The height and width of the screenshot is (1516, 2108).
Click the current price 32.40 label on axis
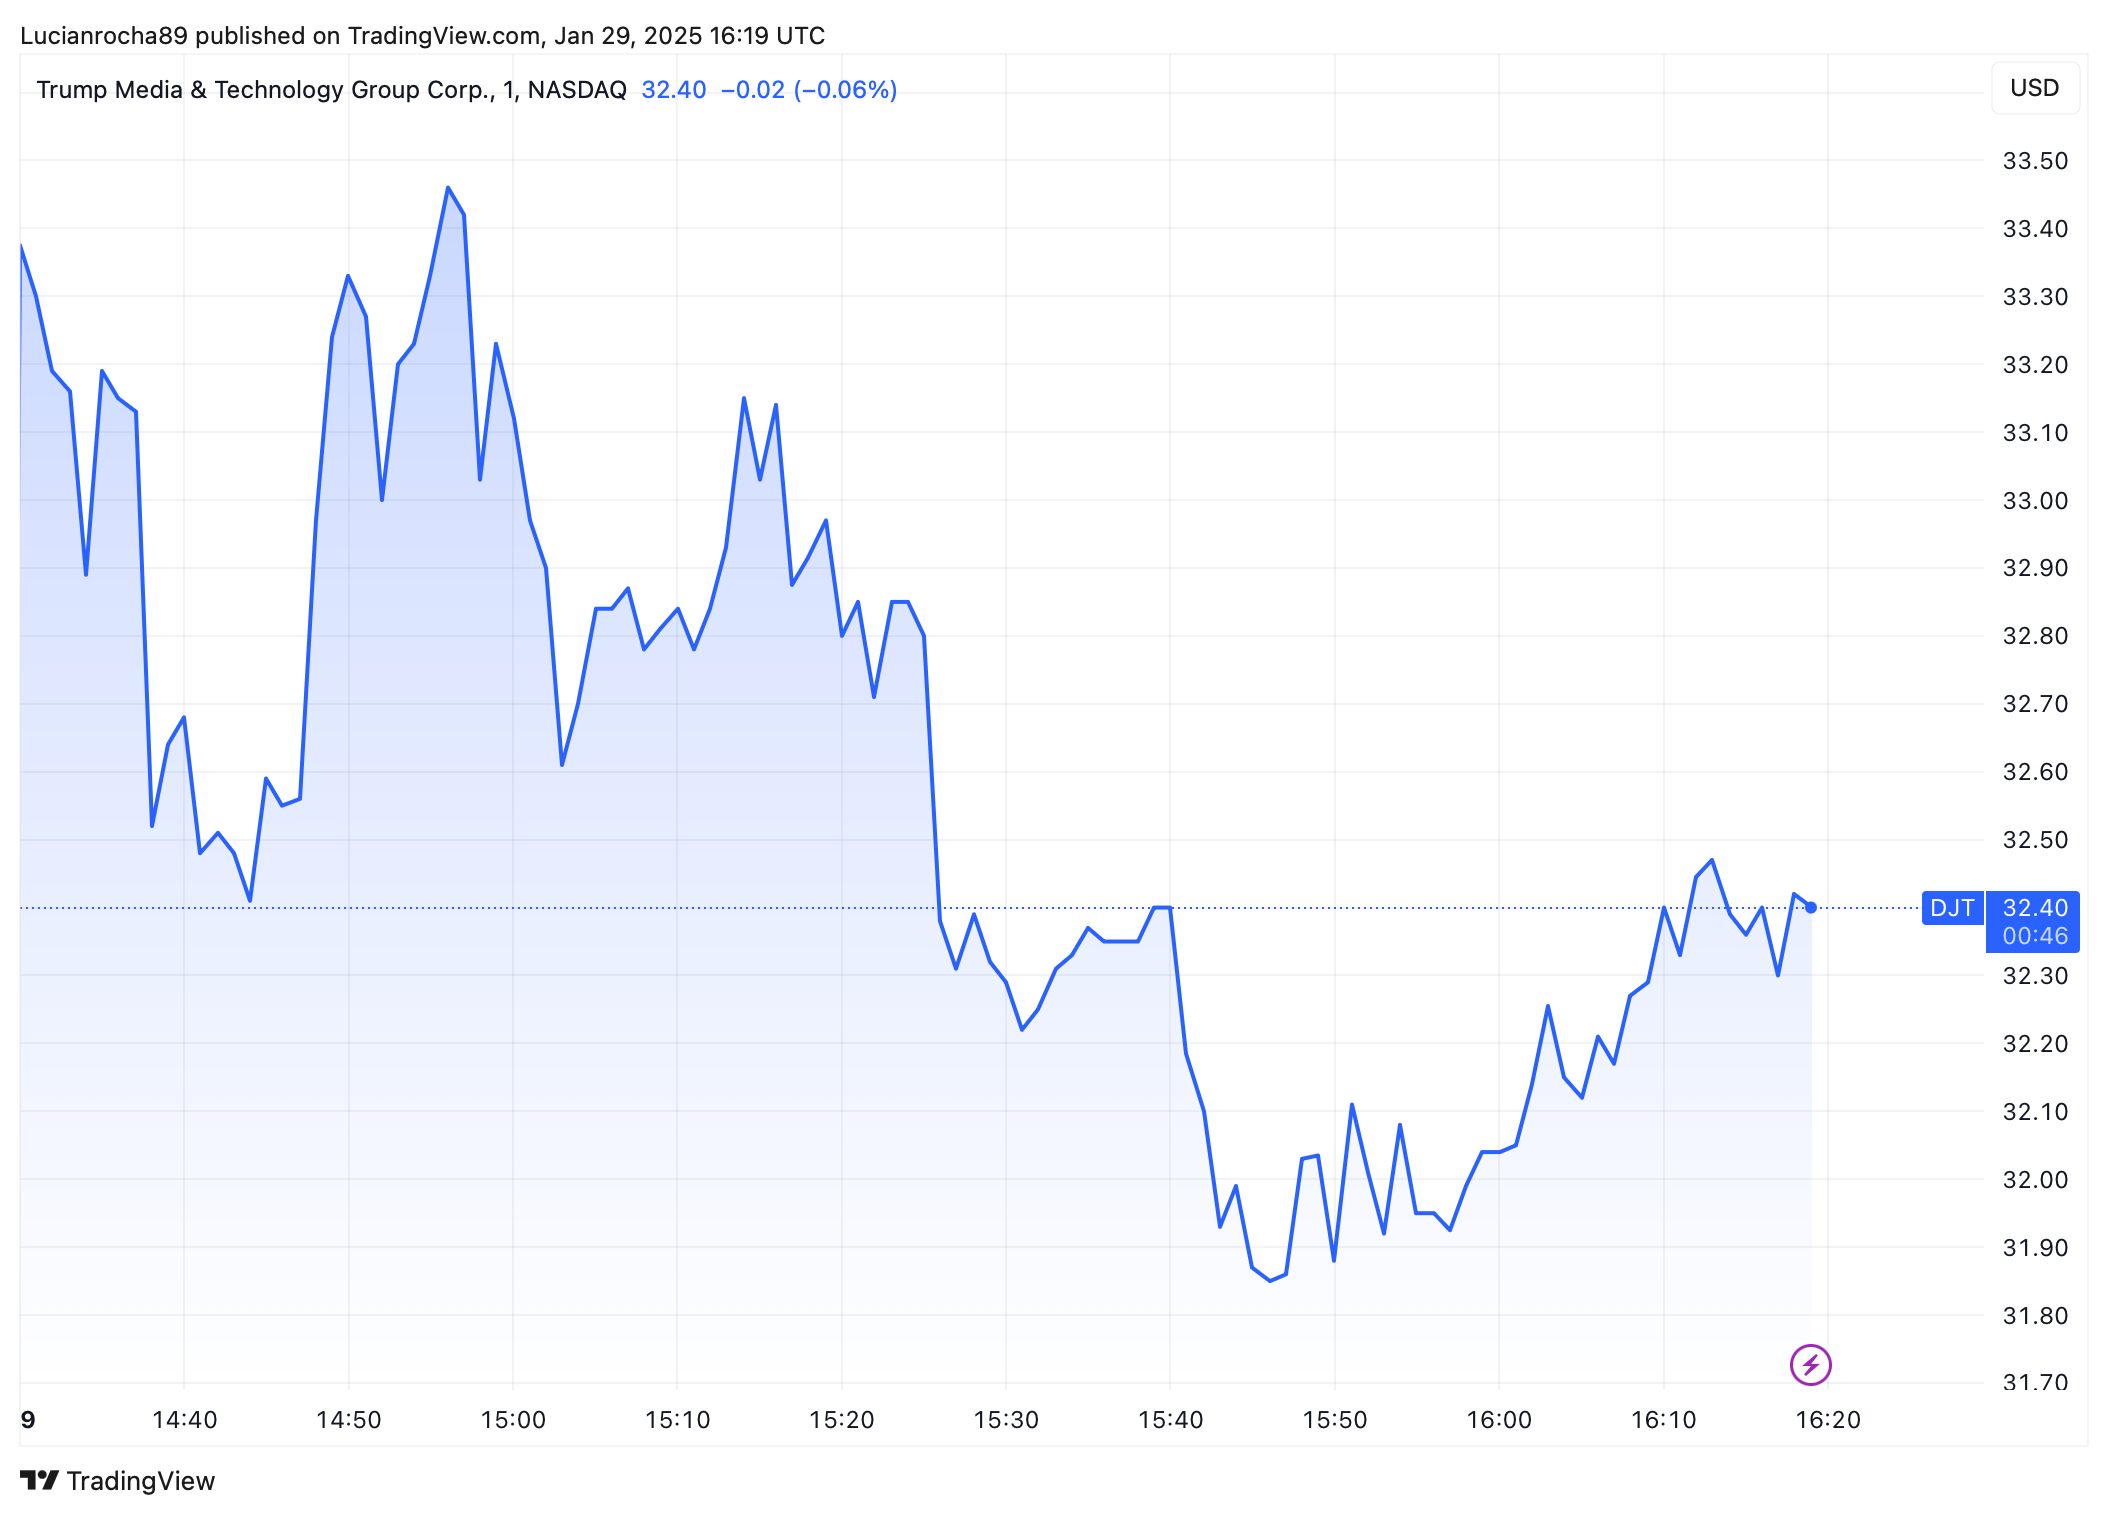point(2035,908)
